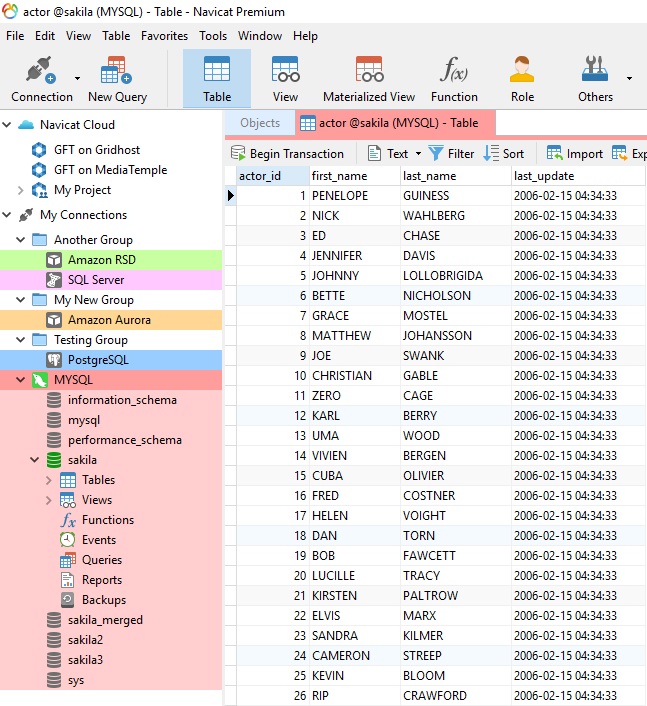Open the Others dropdown arrow
The height and width of the screenshot is (706, 647).
[629, 78]
